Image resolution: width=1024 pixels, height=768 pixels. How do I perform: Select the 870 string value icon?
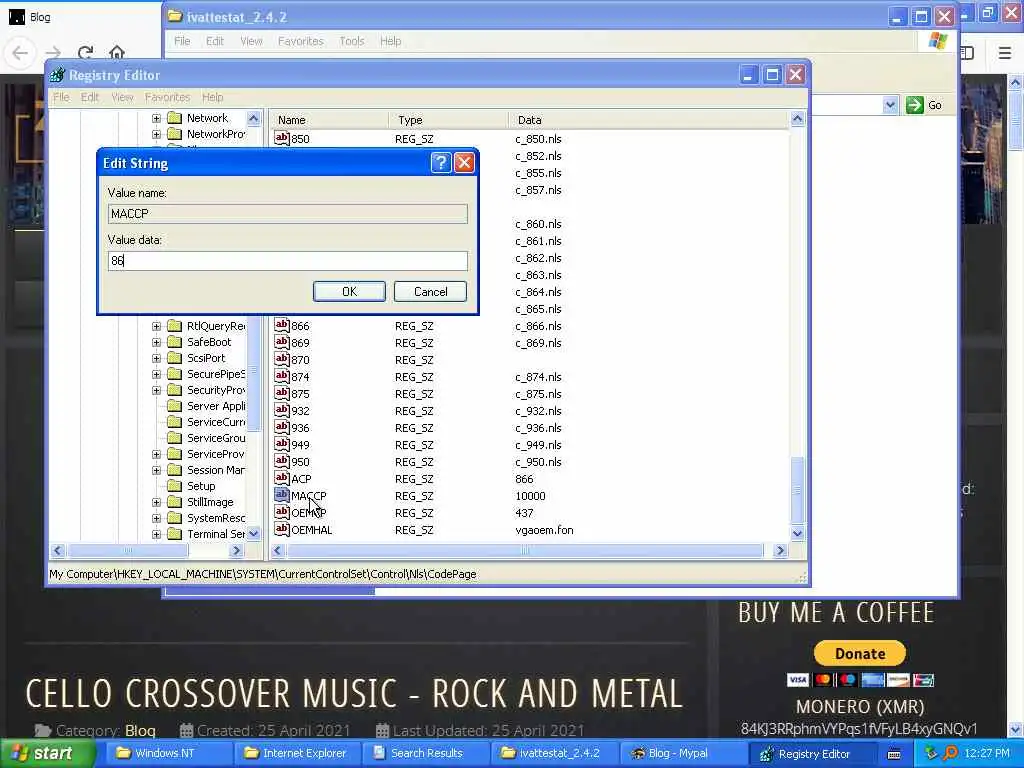click(281, 359)
